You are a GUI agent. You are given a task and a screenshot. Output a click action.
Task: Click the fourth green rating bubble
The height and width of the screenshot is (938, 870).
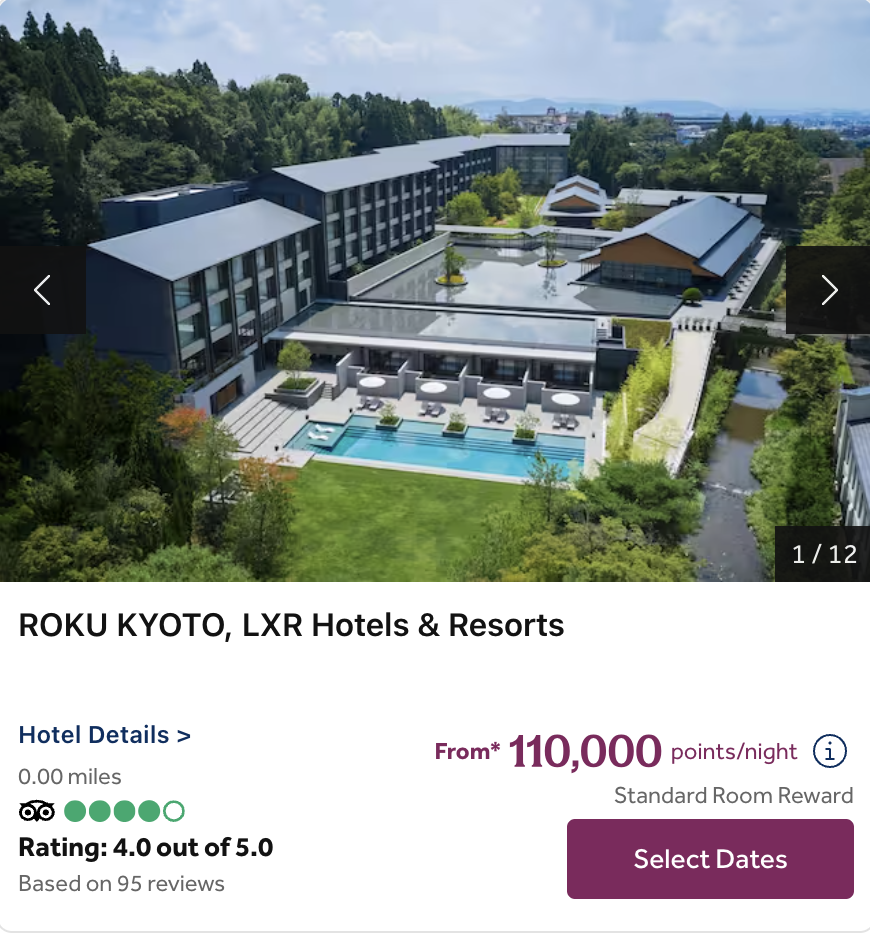point(149,811)
